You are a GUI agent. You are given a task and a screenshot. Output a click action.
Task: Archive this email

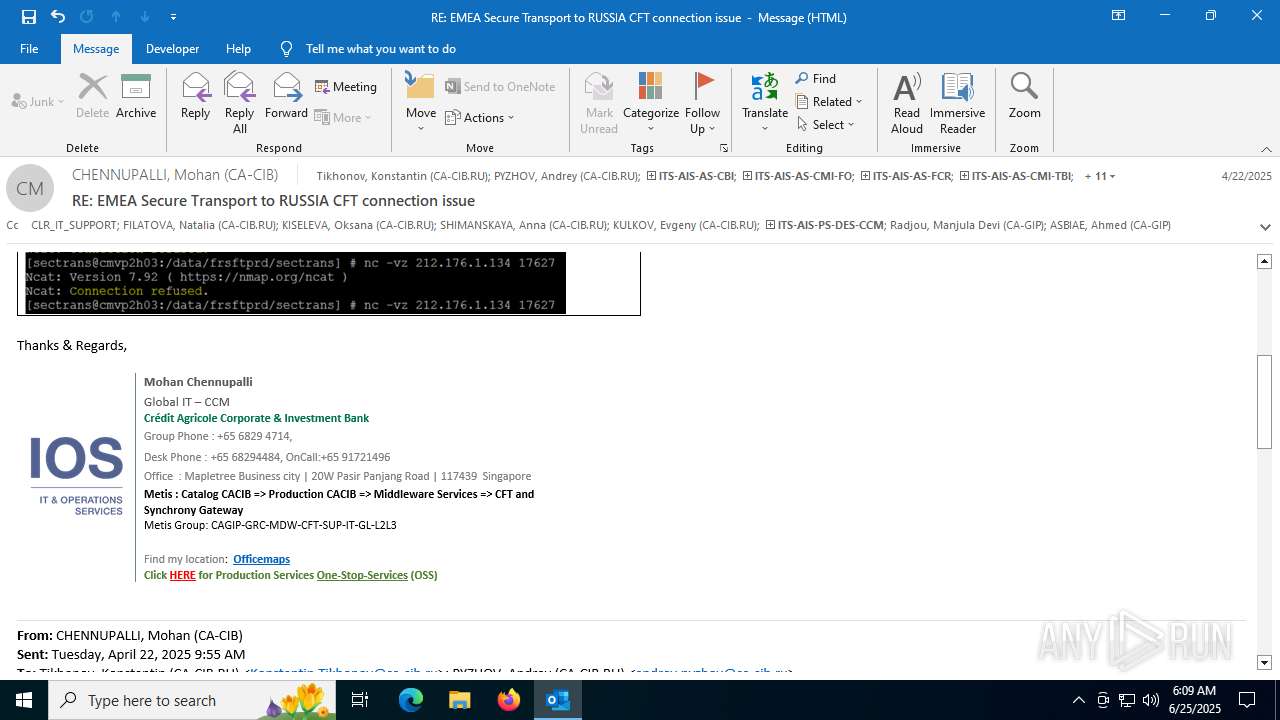[x=136, y=97]
